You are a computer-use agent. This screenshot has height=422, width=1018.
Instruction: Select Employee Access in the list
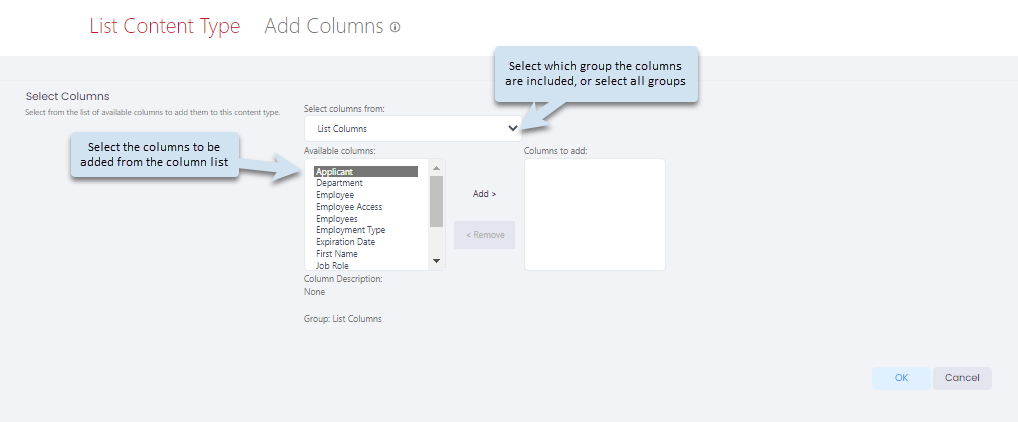click(x=366, y=206)
